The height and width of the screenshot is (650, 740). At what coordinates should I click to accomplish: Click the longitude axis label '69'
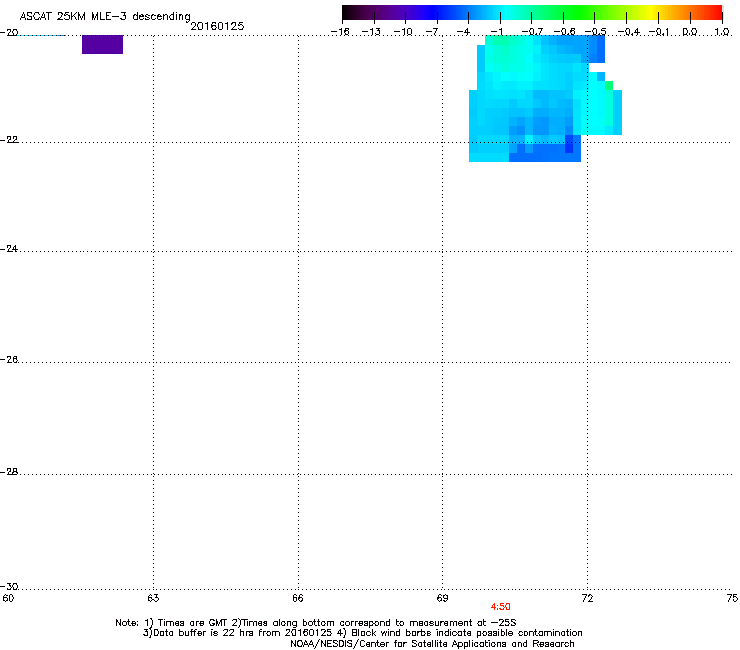[442, 599]
